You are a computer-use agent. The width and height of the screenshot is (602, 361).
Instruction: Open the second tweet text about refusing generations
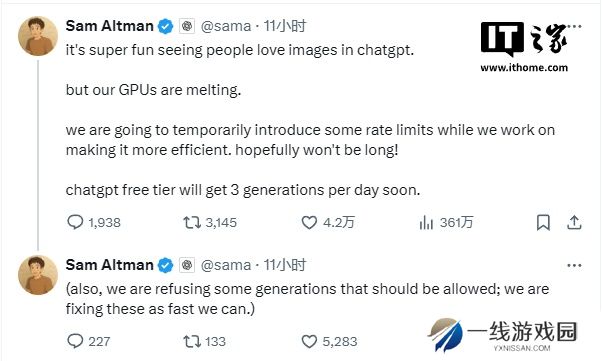[307, 299]
